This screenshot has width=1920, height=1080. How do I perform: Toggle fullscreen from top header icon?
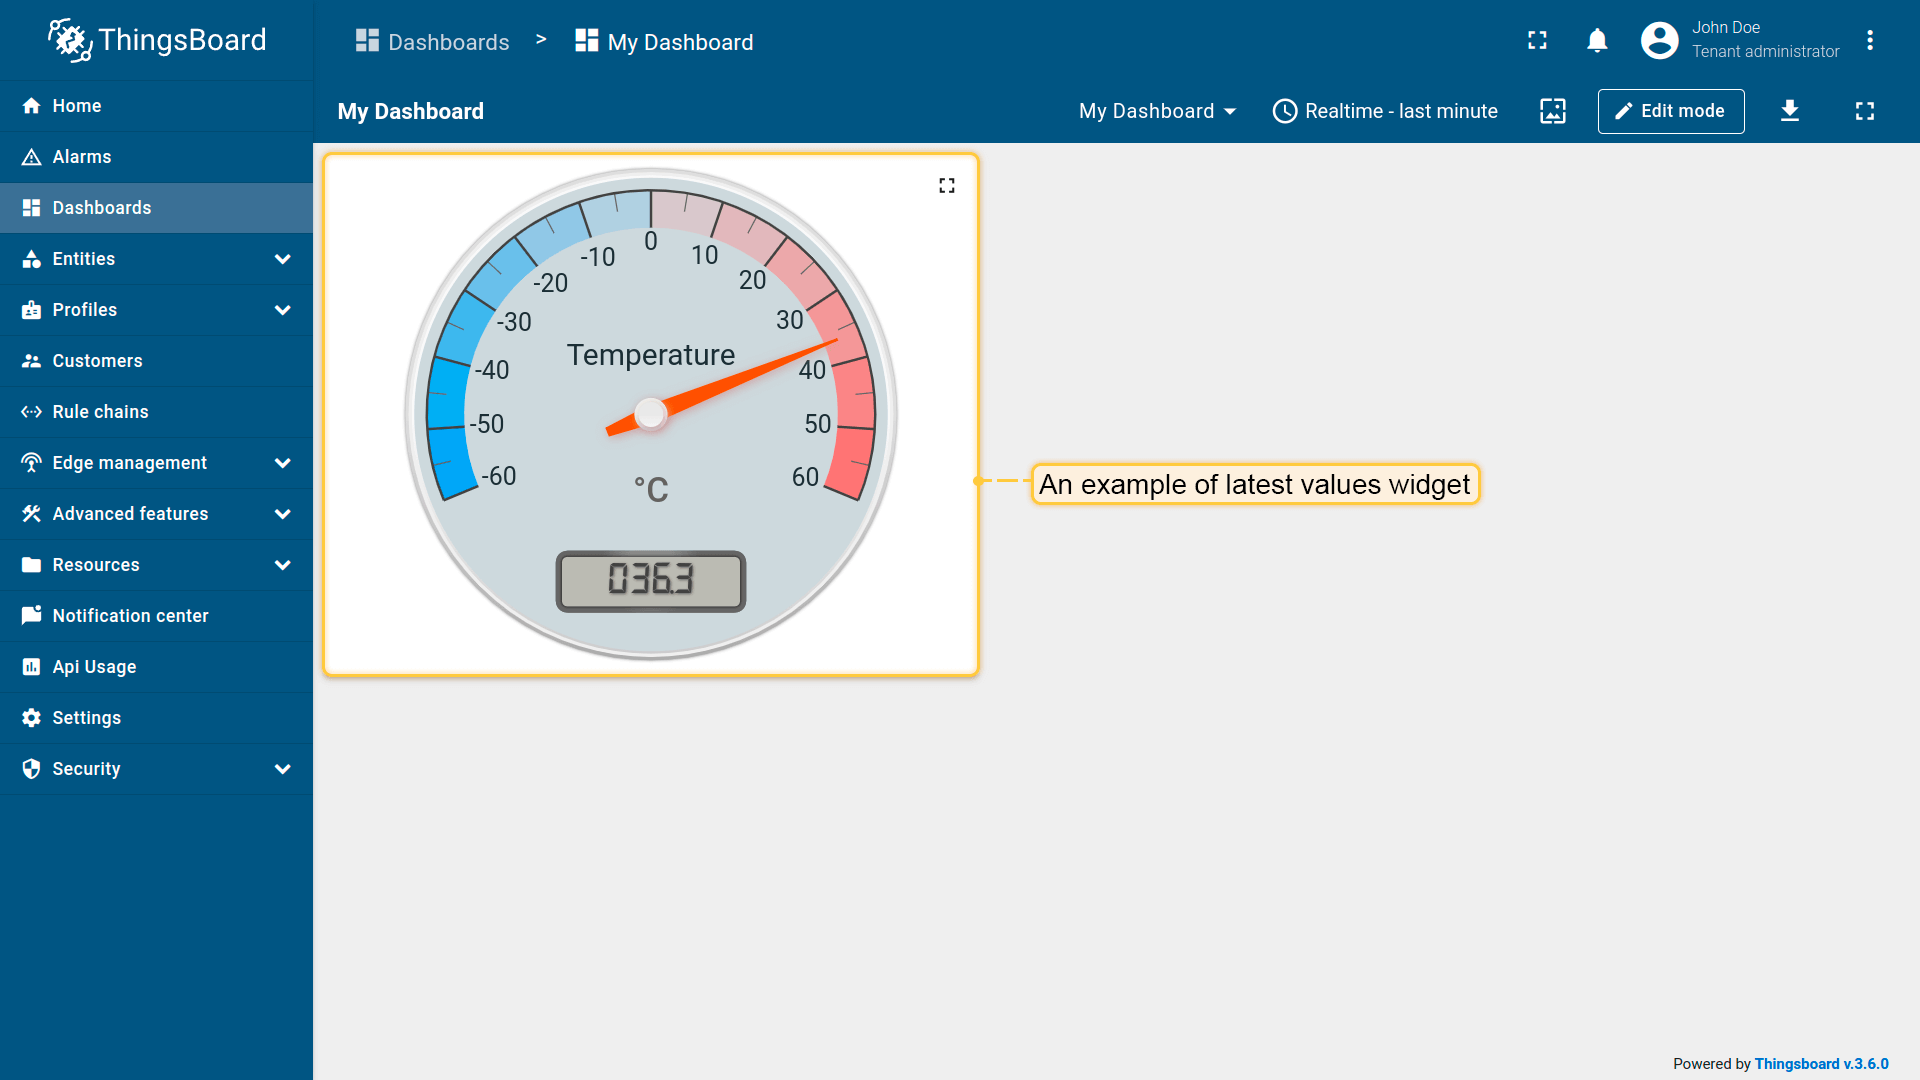pyautogui.click(x=1537, y=41)
